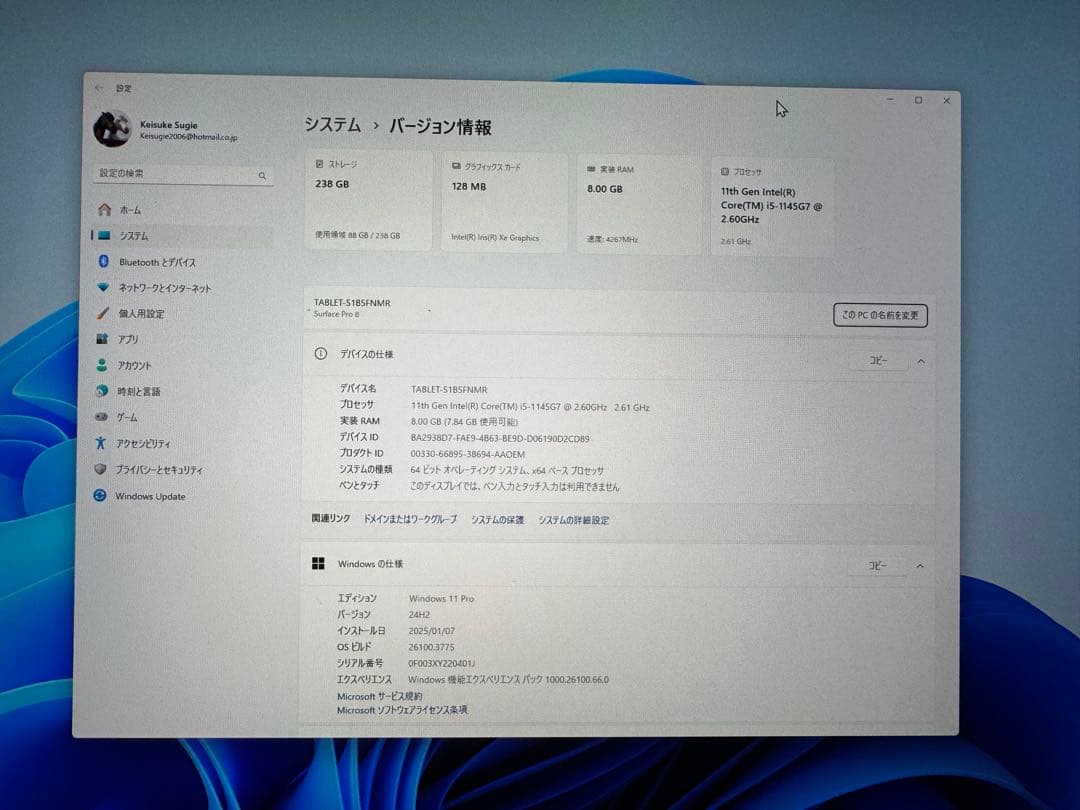Click inside the 設定の検索 search field
Viewport: 1080px width, 810px height.
180,174
